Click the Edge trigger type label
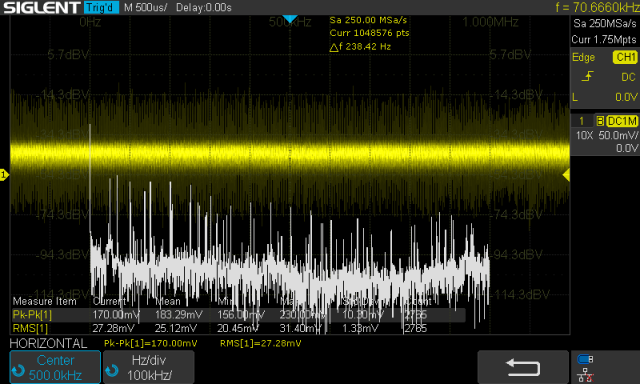 [x=583, y=57]
